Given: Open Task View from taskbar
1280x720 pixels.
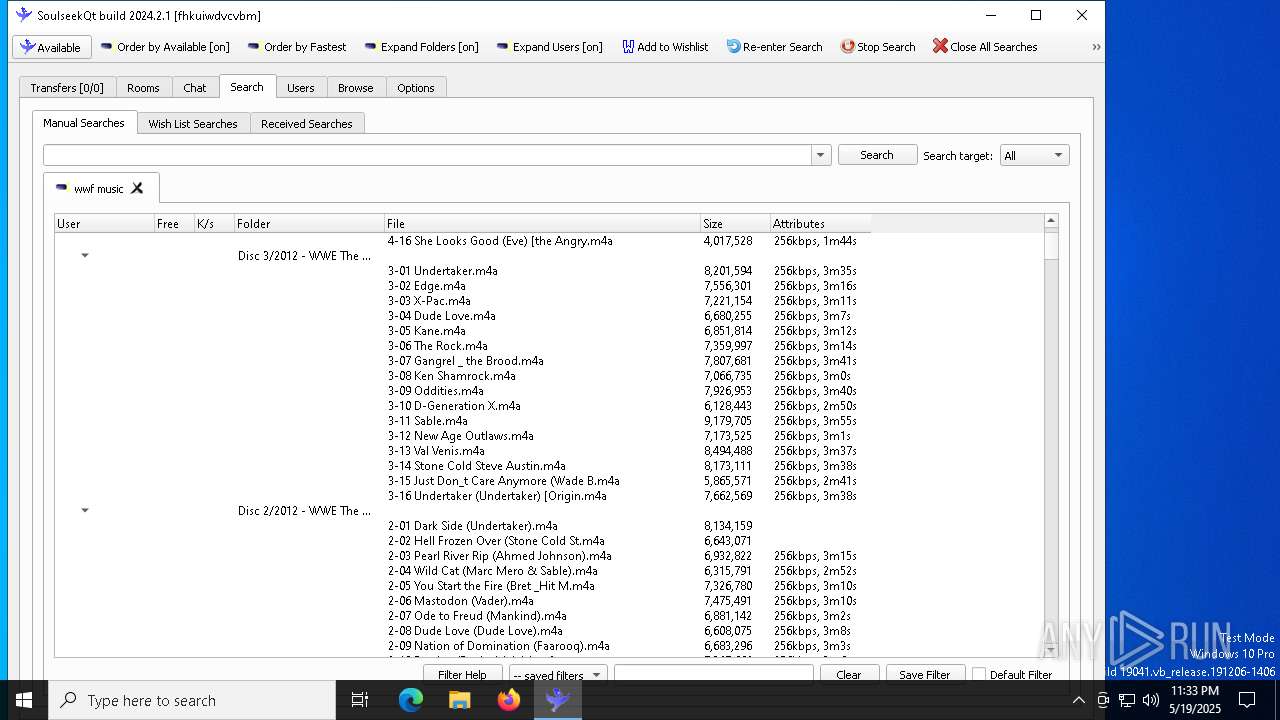Looking at the screenshot, I should point(360,700).
